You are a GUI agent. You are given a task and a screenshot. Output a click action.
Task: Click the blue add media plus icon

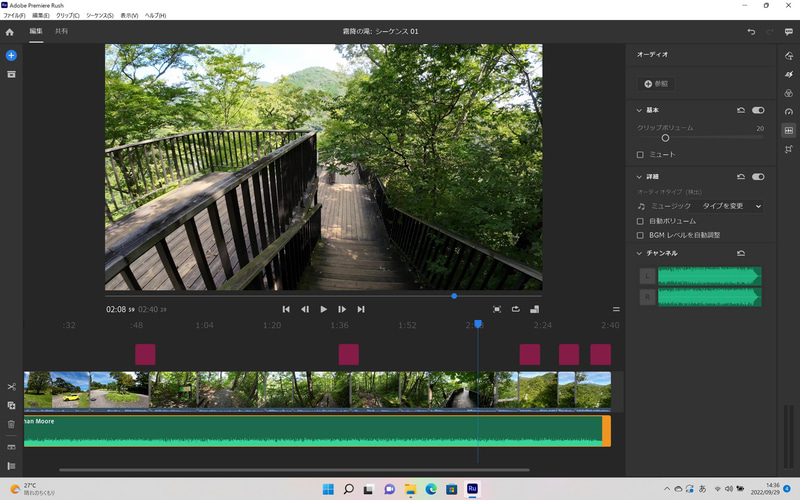(x=11, y=55)
